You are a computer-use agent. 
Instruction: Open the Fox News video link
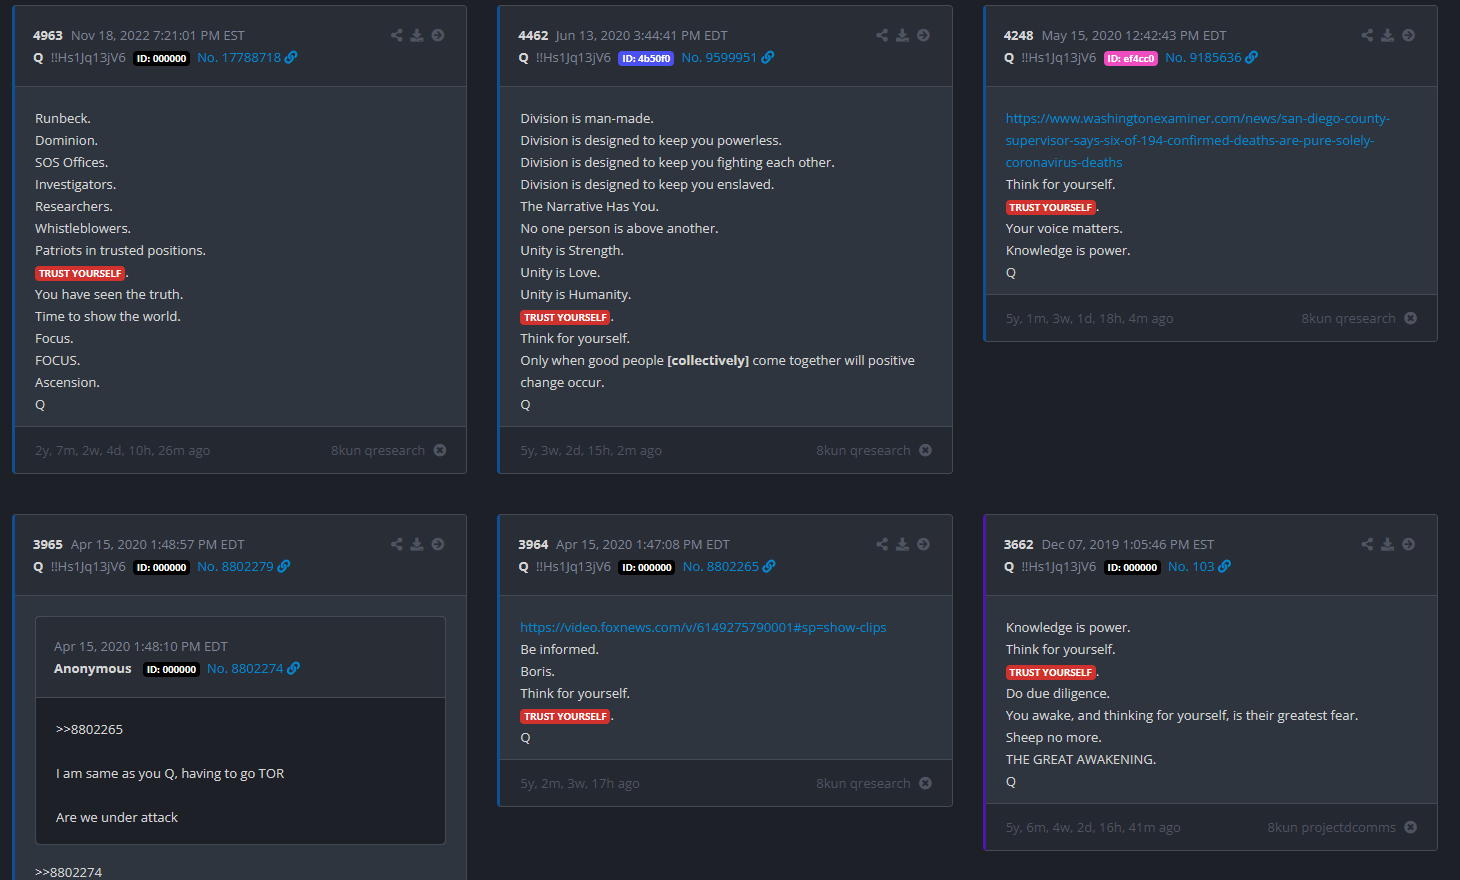tap(703, 627)
